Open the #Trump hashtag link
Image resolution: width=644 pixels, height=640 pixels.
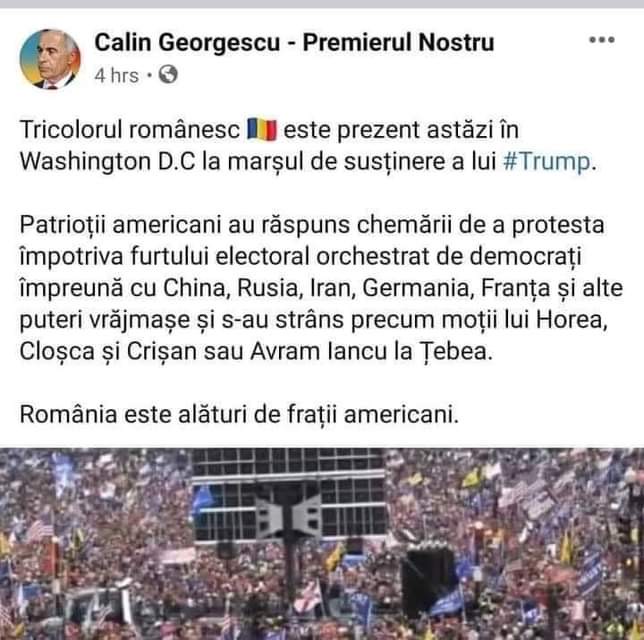coord(547,161)
